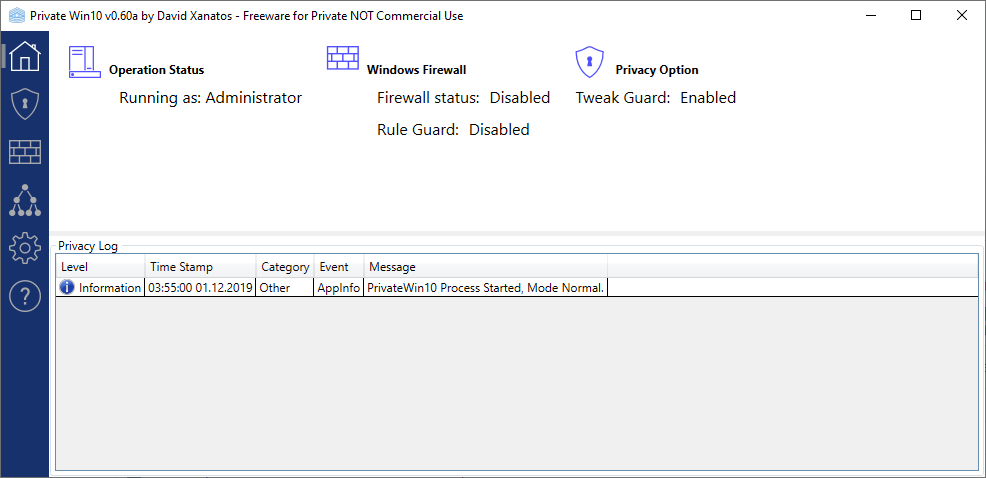The image size is (986, 478).
Task: Click the Tweak Guard 'Enabled' value
Action: [x=708, y=97]
